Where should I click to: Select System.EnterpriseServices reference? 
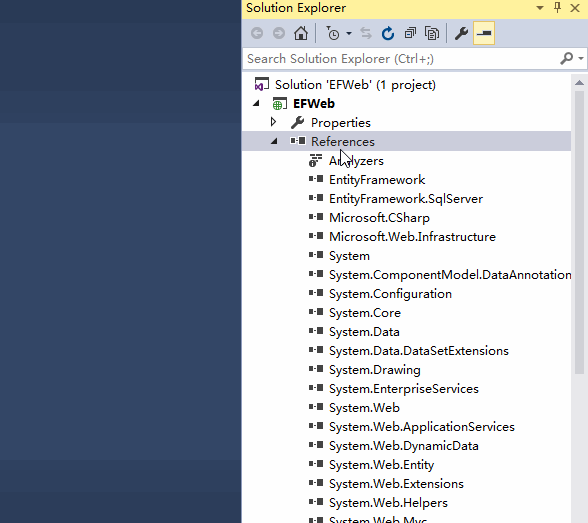(x=404, y=389)
